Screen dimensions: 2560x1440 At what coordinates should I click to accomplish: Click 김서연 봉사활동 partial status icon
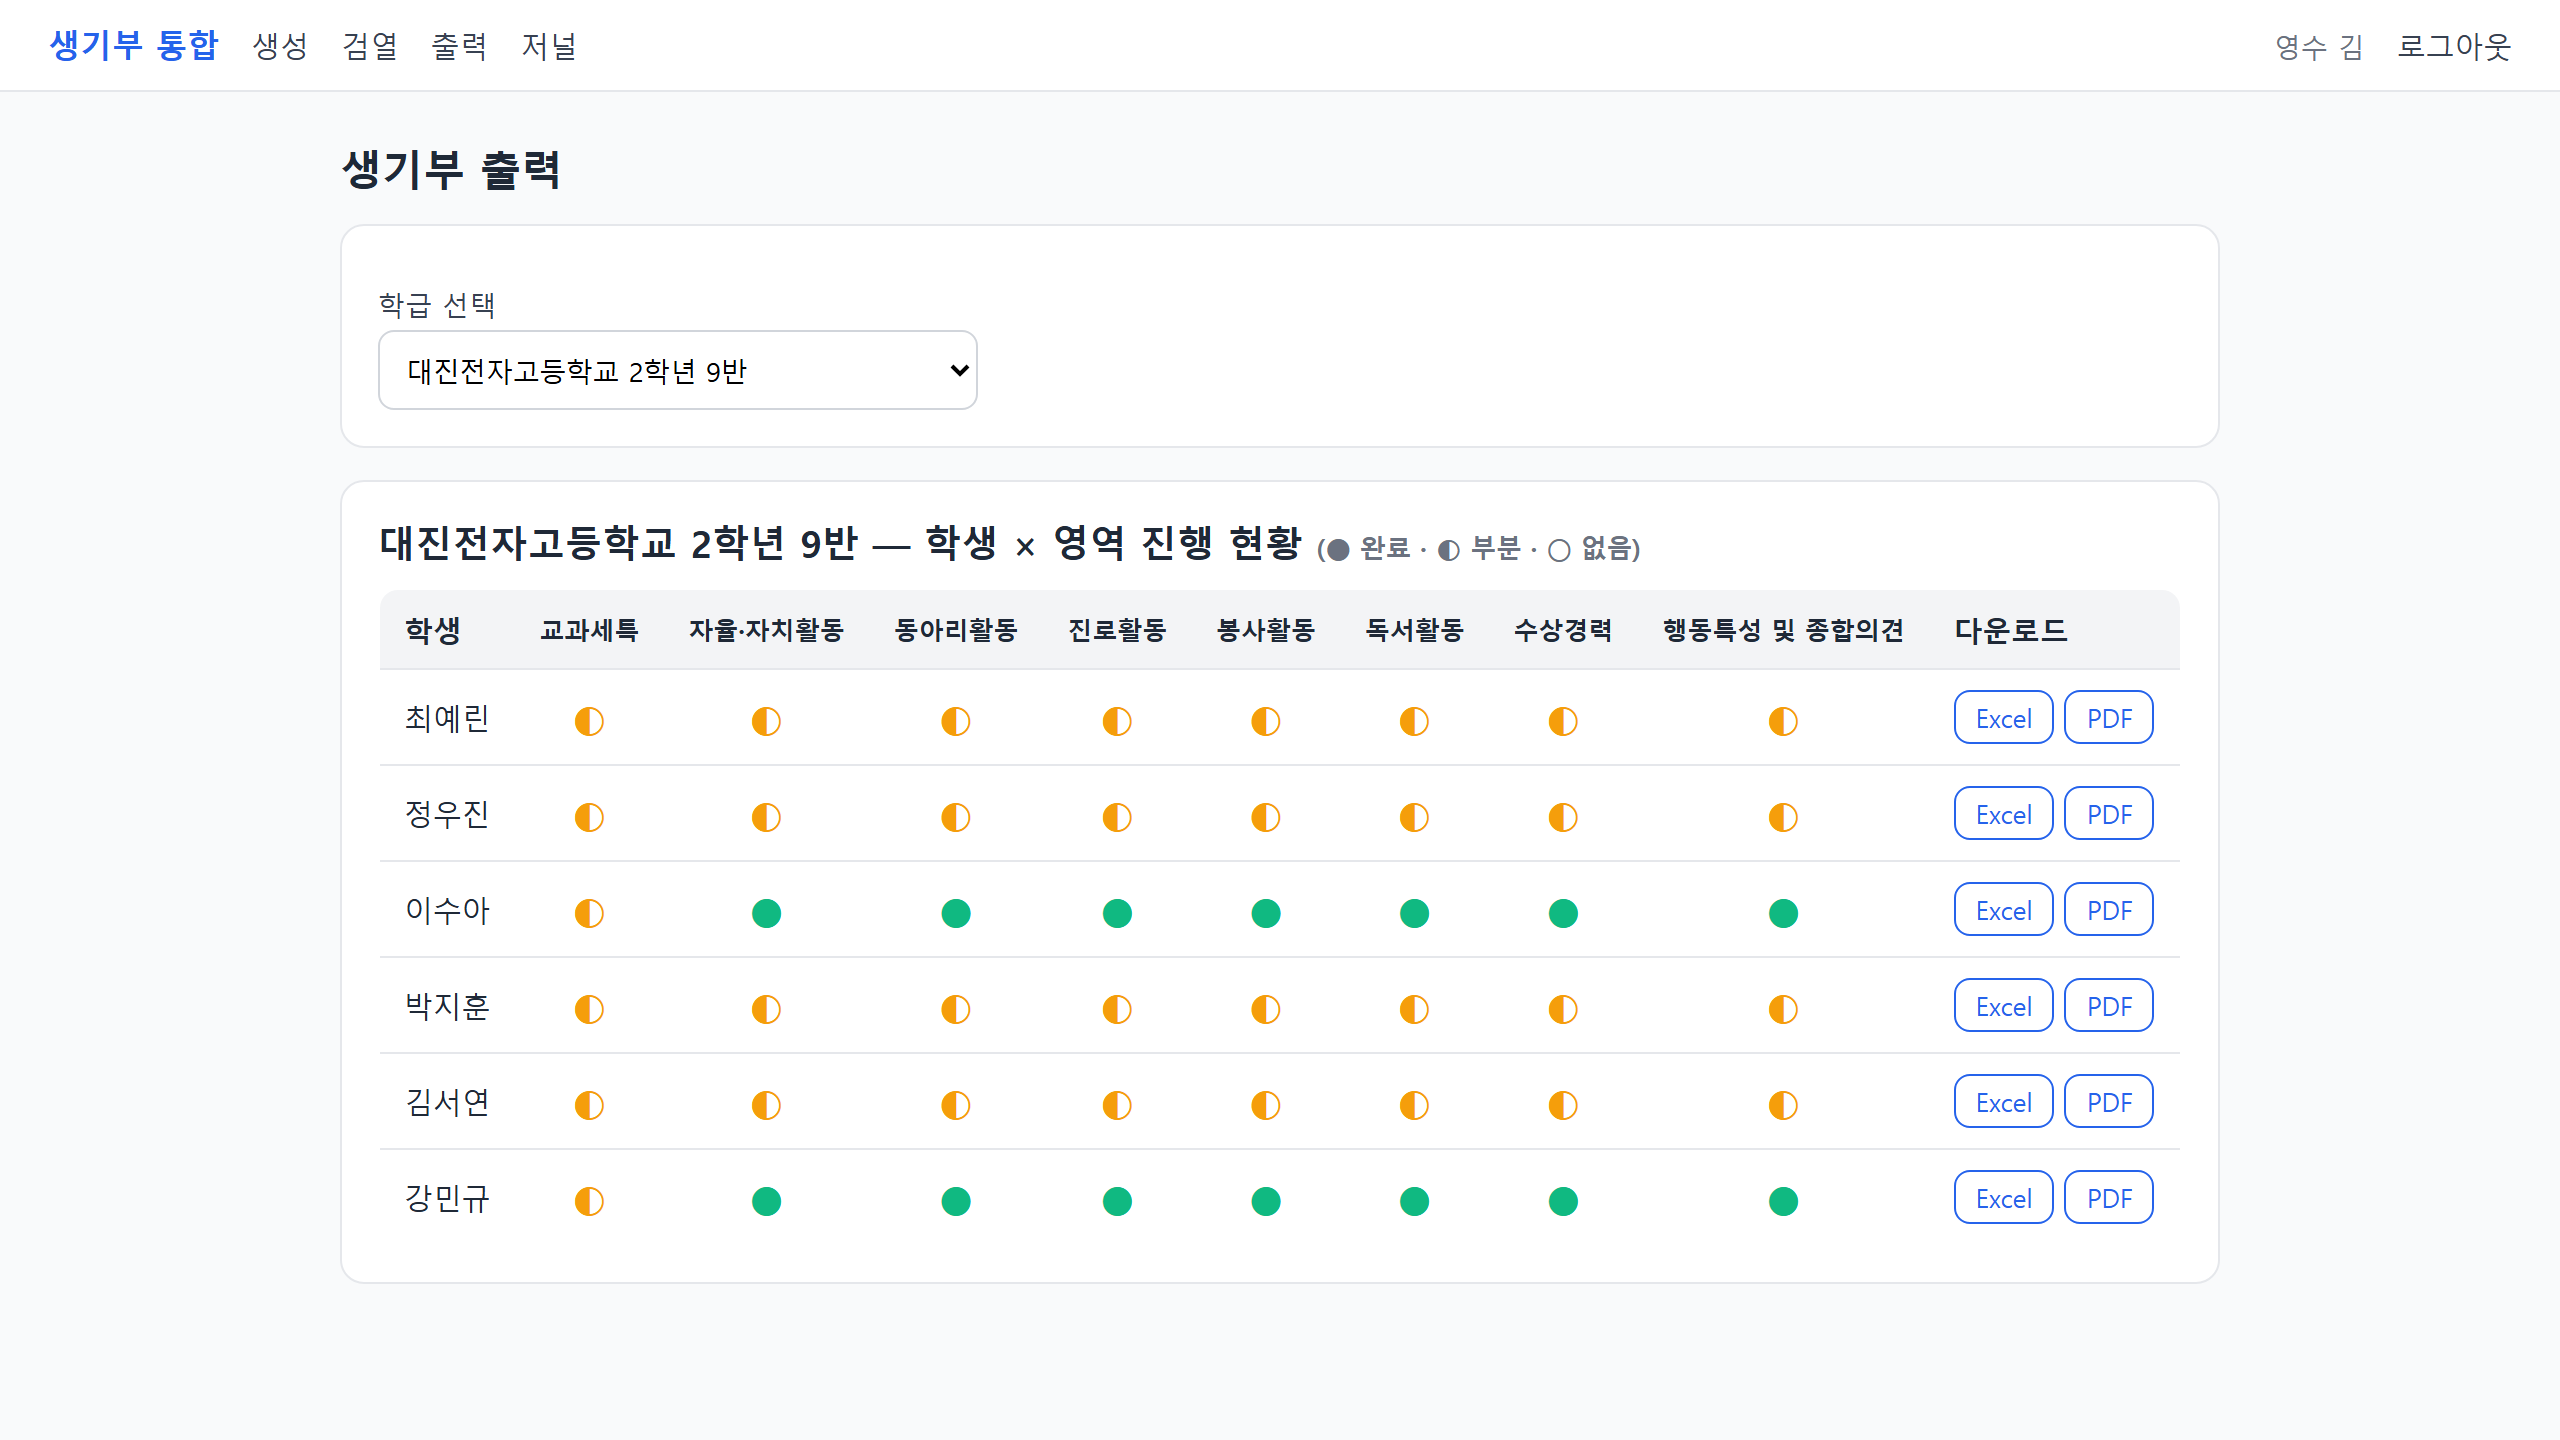[1266, 1105]
